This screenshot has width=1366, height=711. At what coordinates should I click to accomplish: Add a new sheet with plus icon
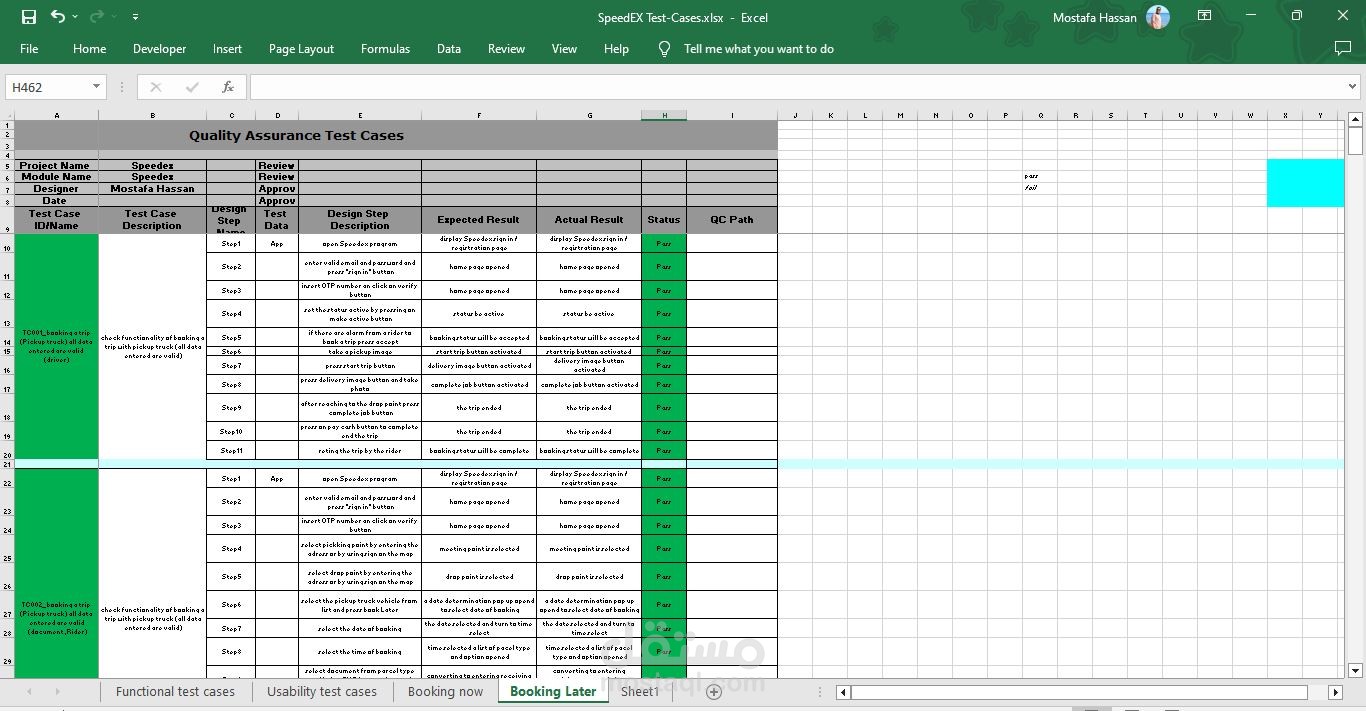[x=713, y=691]
